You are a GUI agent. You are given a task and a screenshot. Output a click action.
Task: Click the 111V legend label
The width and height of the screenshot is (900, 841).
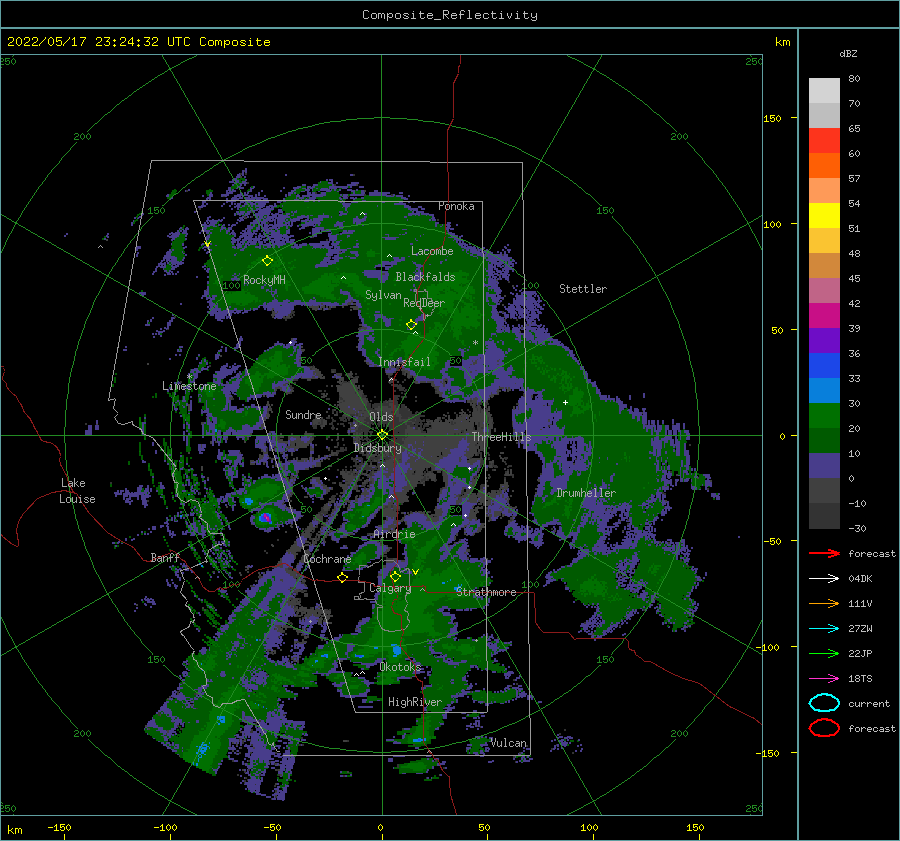pos(860,603)
